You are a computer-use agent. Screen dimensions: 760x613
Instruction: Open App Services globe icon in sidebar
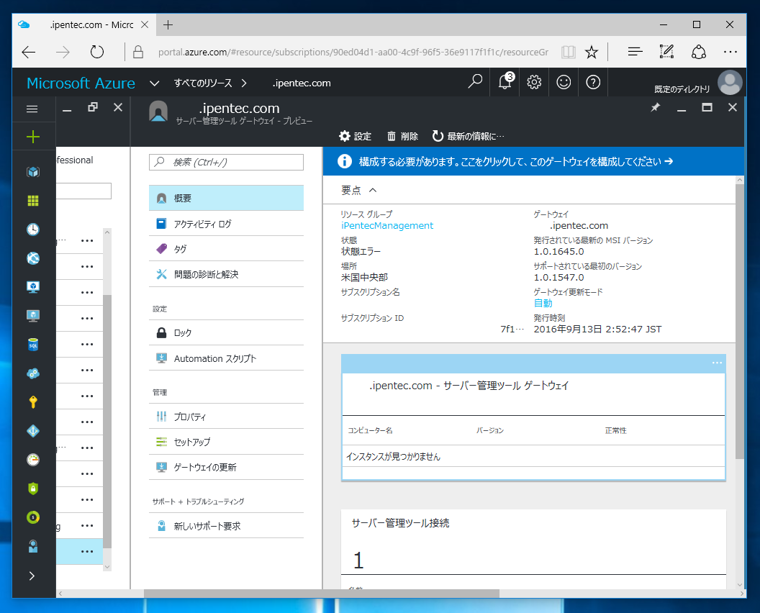(33, 258)
